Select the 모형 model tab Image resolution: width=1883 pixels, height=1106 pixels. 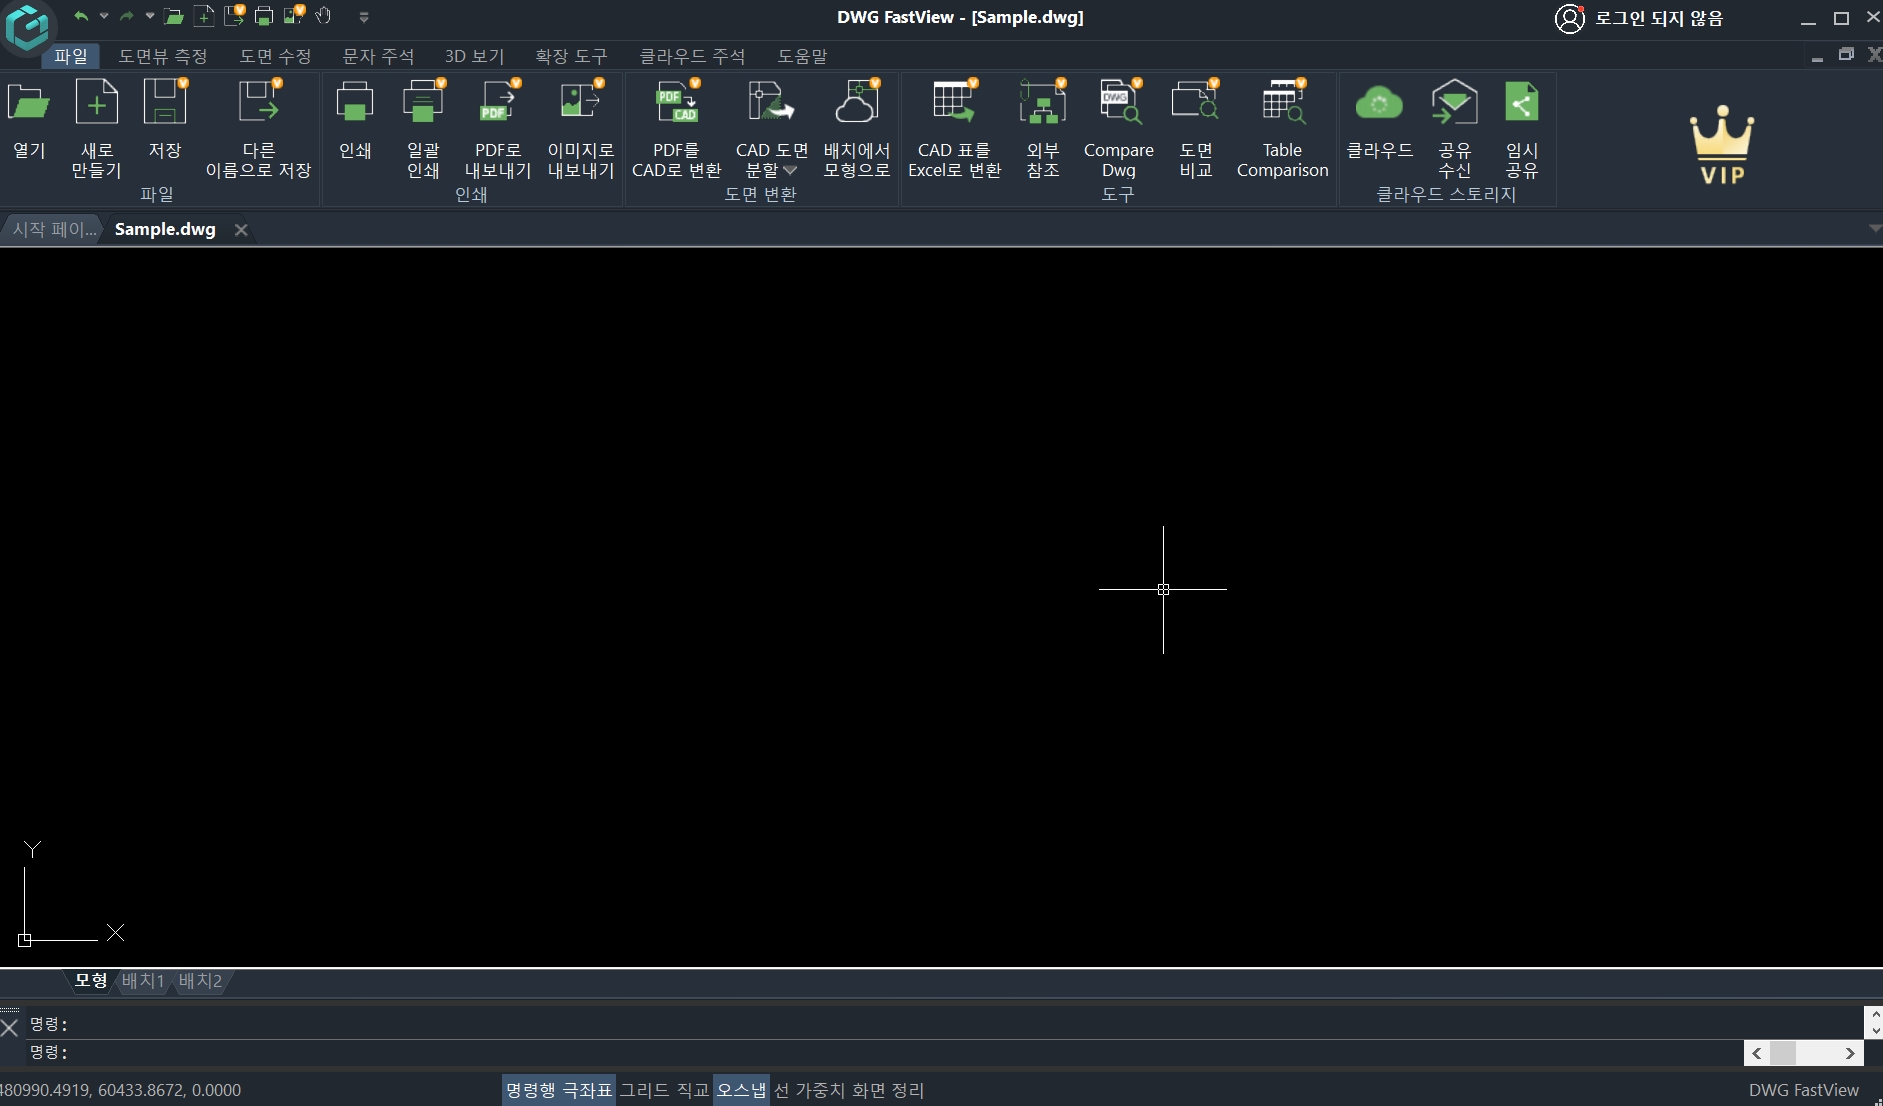coord(91,981)
